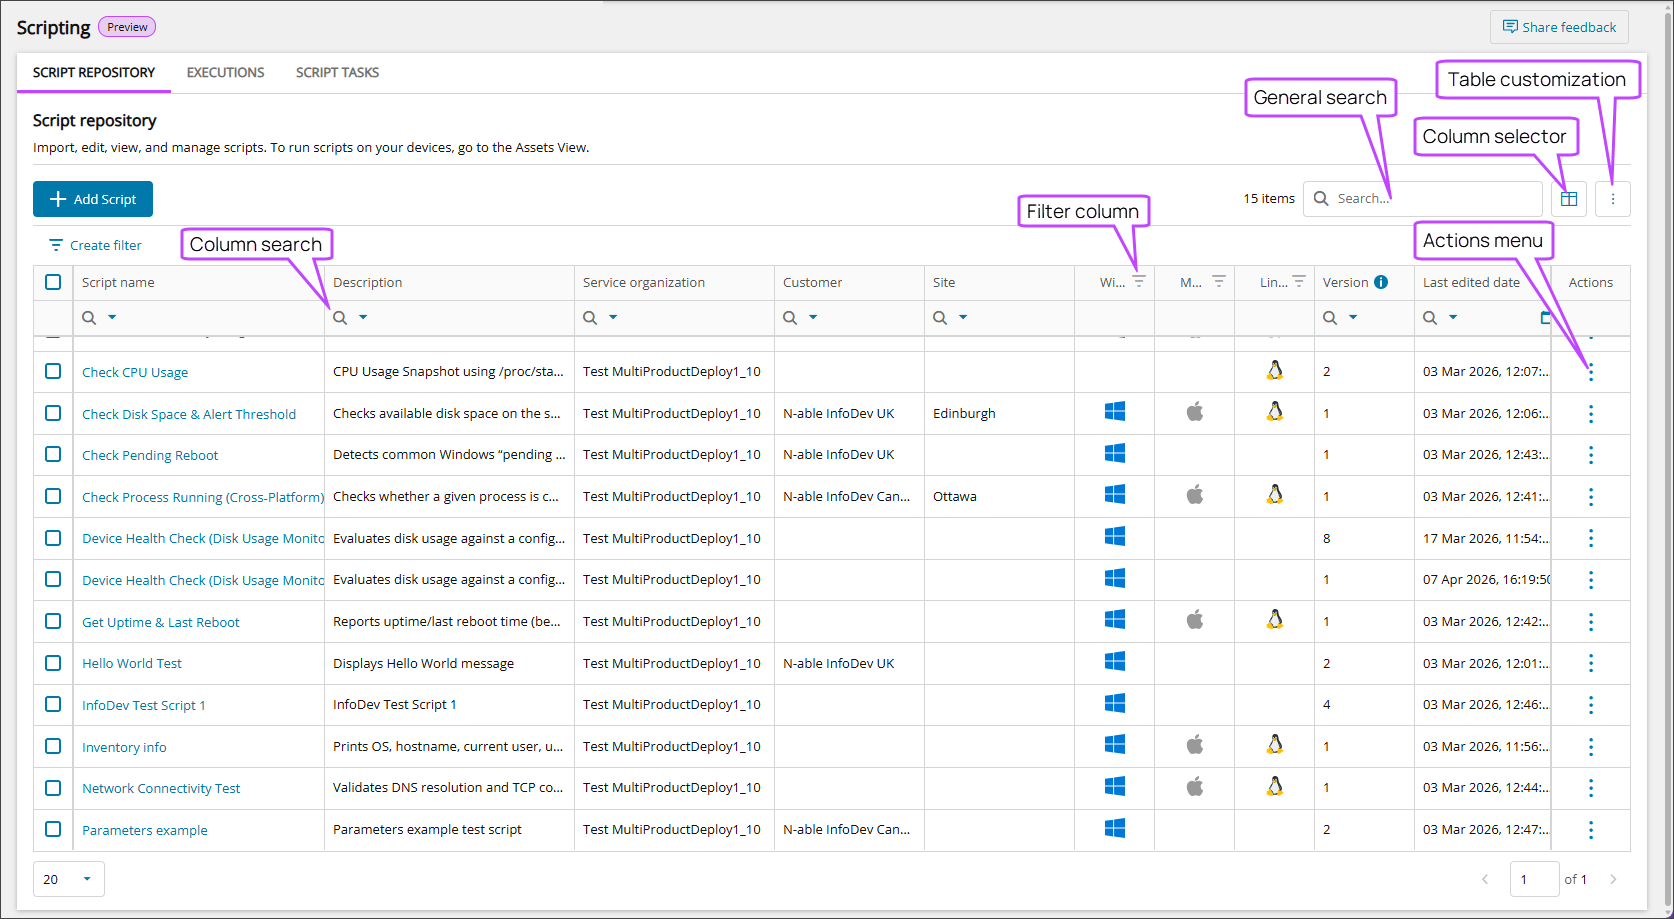1674x919 pixels.
Task: Tick the Hello World Test checkbox
Action: click(53, 662)
